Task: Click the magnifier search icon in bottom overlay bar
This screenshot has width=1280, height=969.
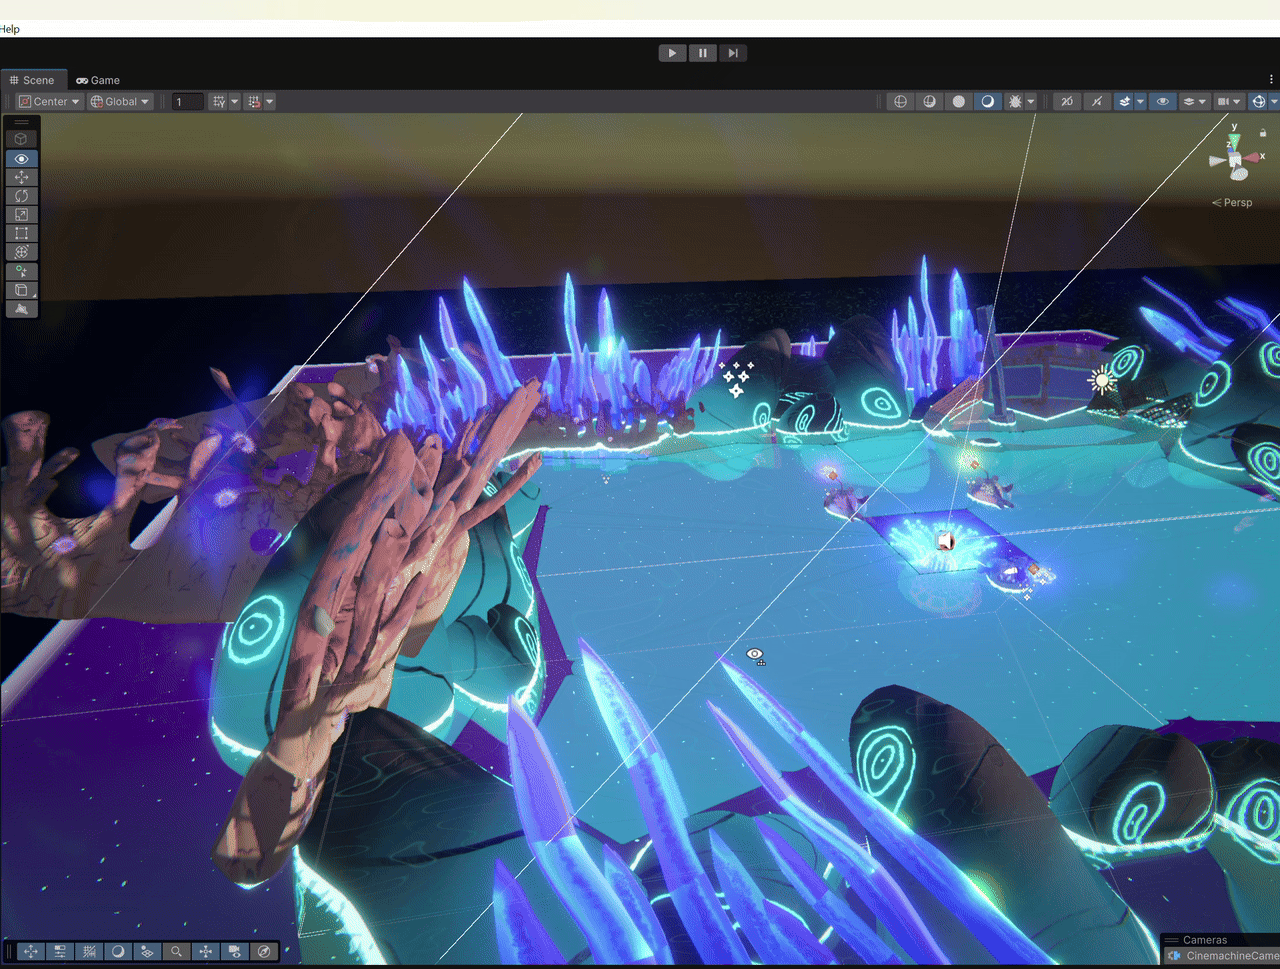Action: point(176,952)
